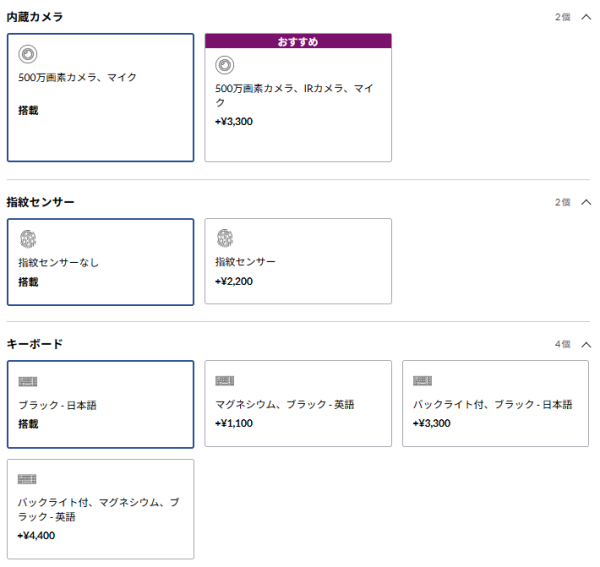Select 指紋センサー option for +¥2,200
Screen dimensions: 600x567
point(298,261)
